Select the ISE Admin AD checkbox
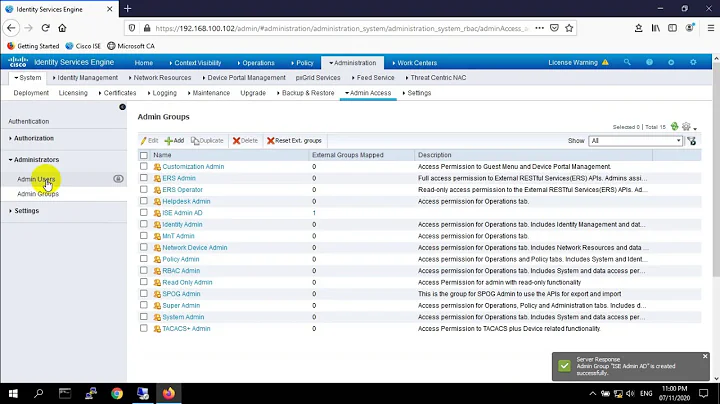Screen dimensions: 720x404 (144, 213)
